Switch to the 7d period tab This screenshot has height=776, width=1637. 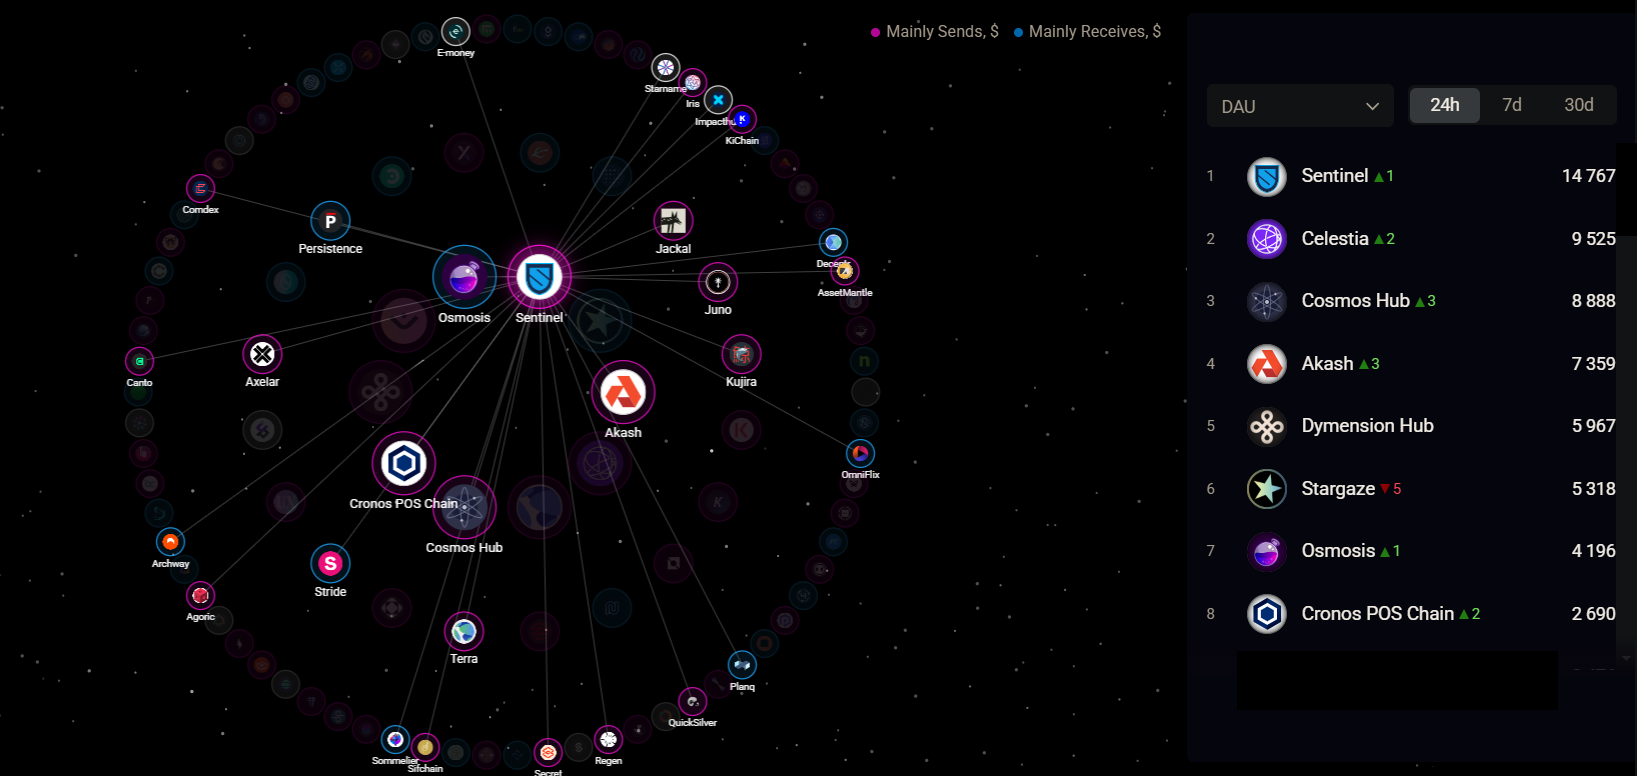point(1512,105)
